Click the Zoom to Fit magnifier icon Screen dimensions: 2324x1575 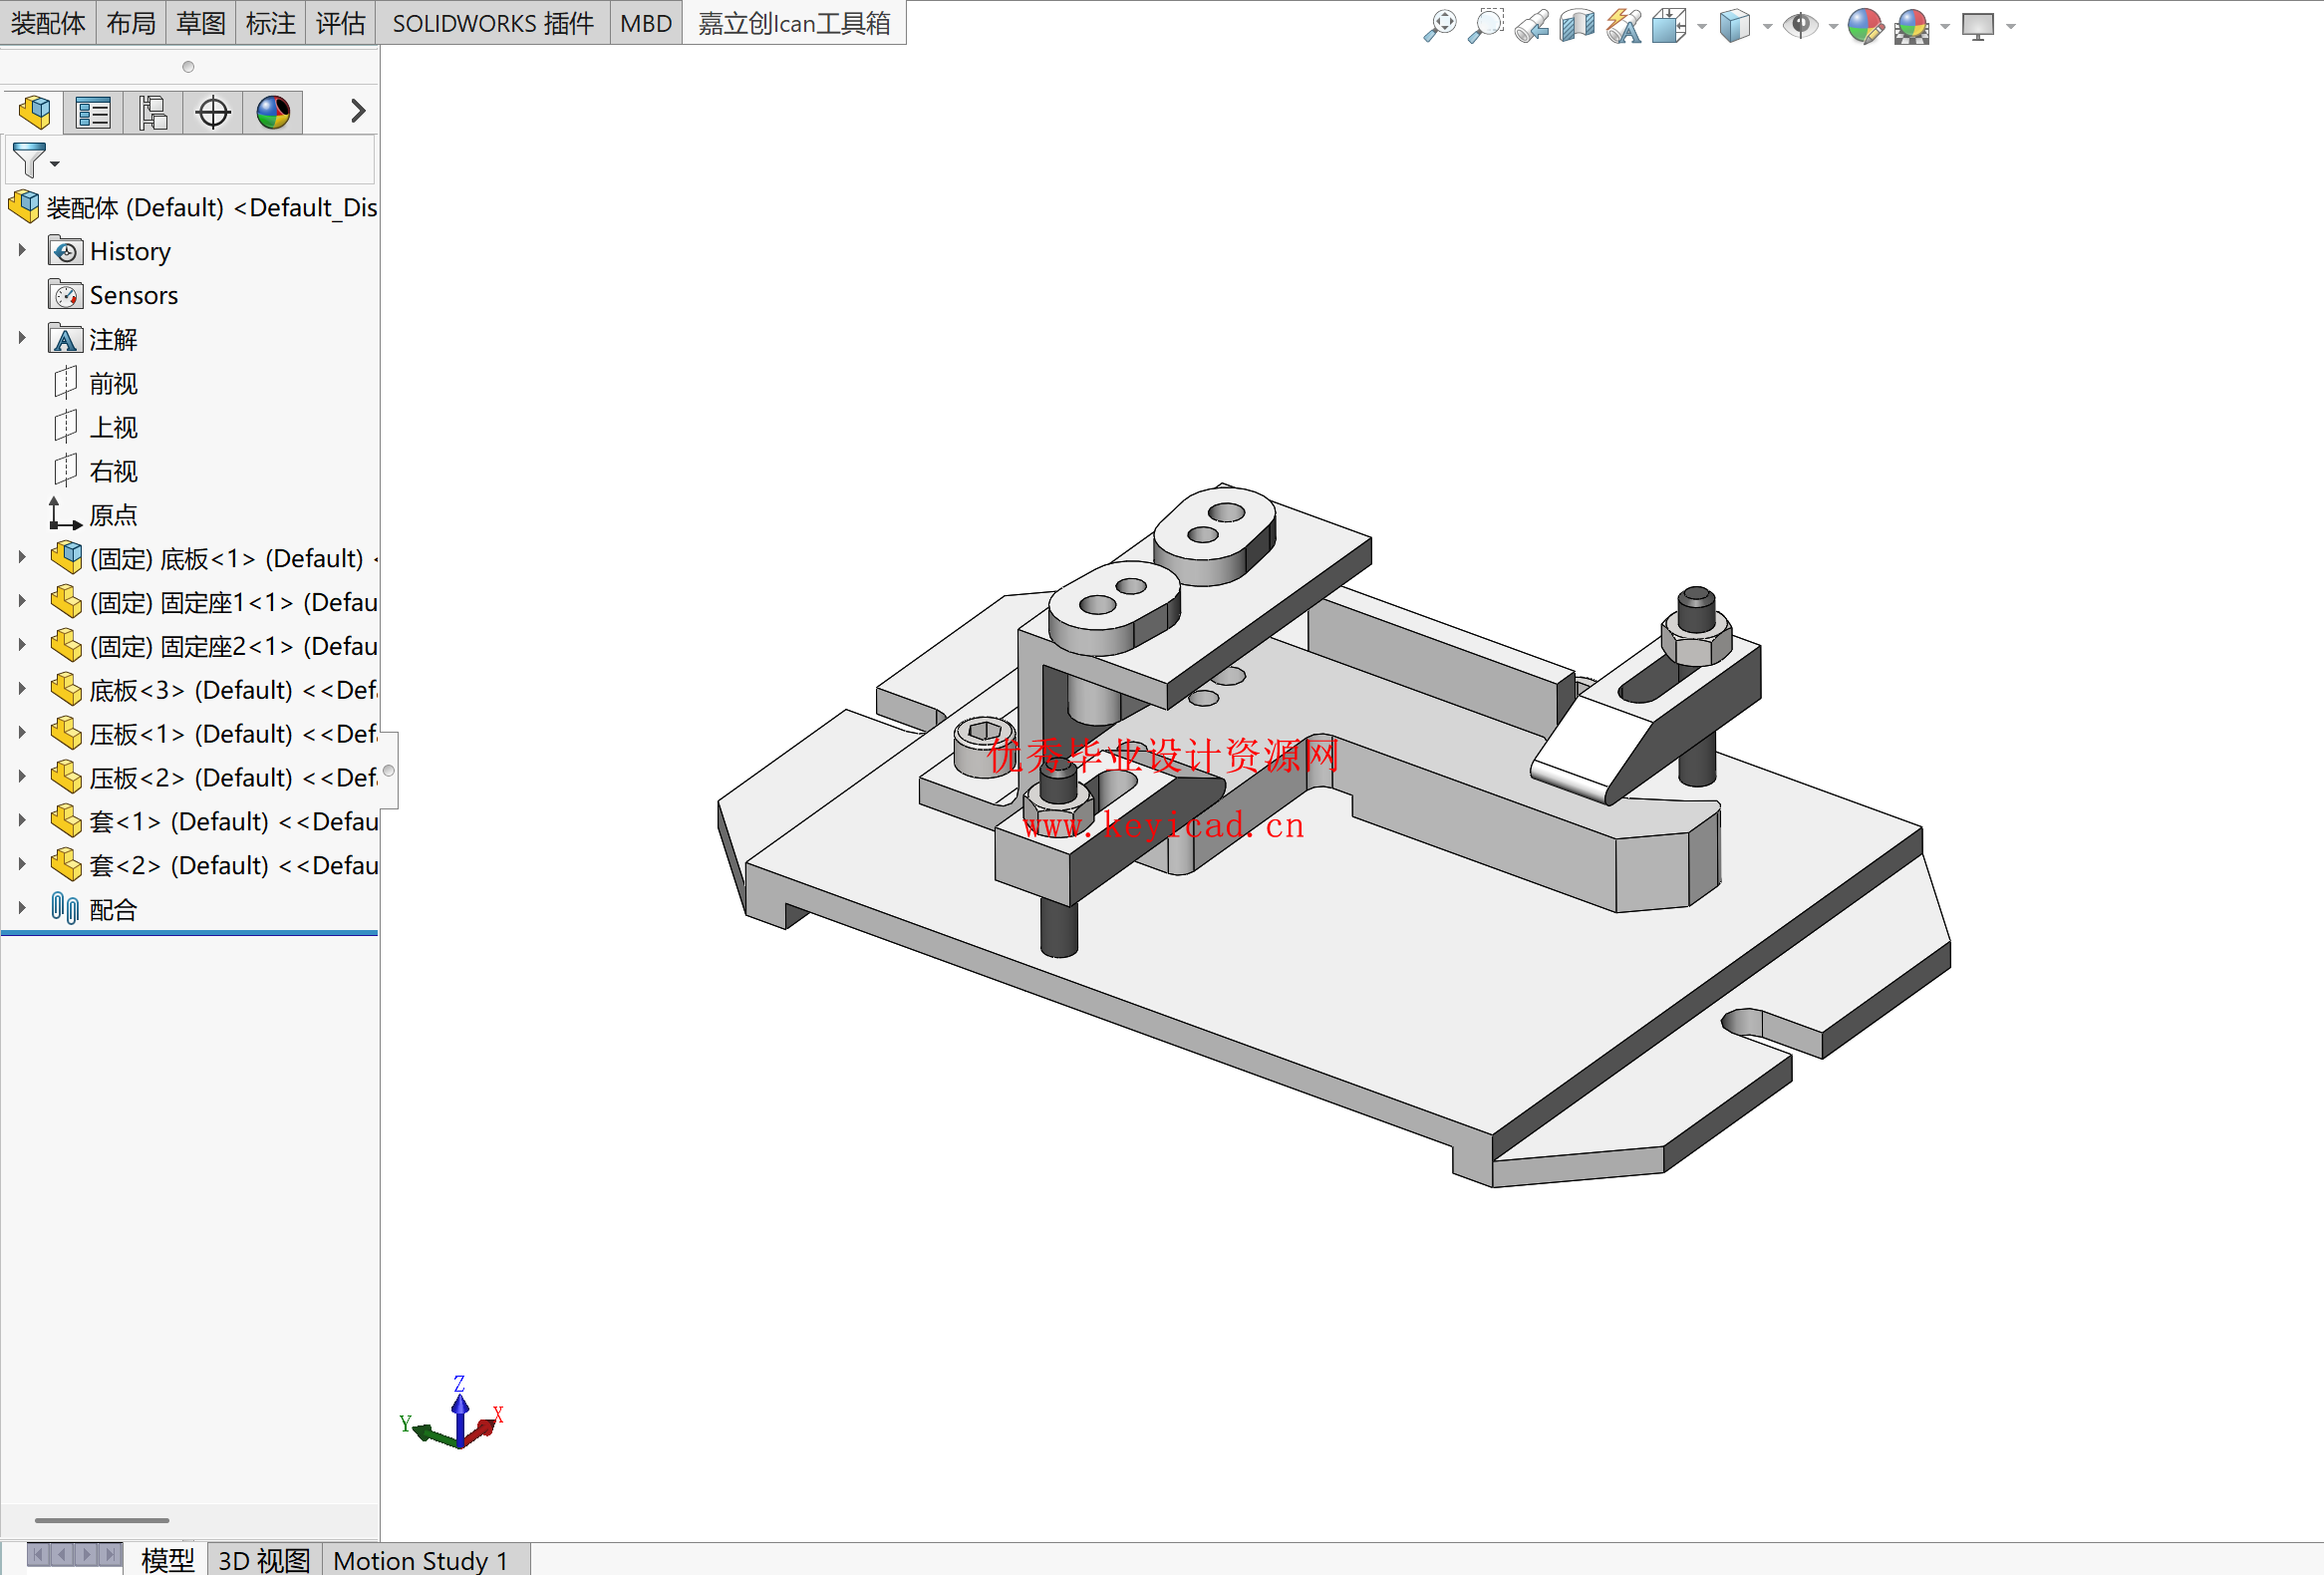(x=1439, y=25)
